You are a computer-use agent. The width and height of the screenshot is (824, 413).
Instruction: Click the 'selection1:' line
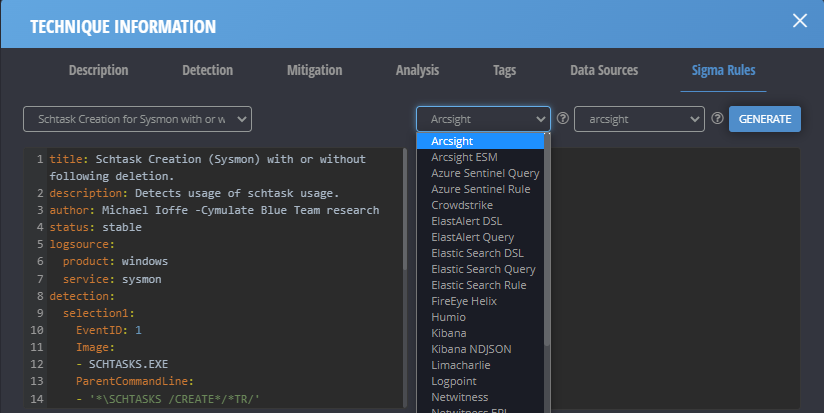(99, 313)
